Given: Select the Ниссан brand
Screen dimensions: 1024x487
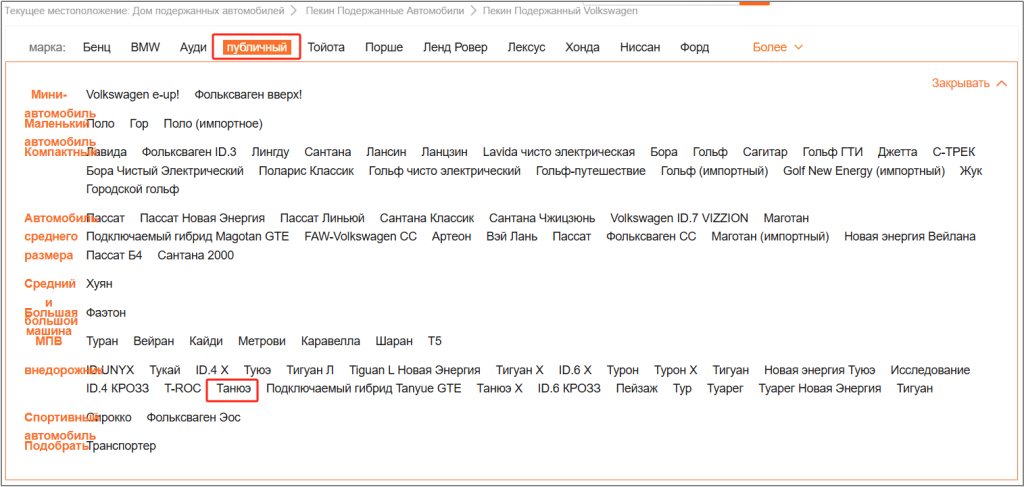Looking at the screenshot, I should [x=640, y=47].
